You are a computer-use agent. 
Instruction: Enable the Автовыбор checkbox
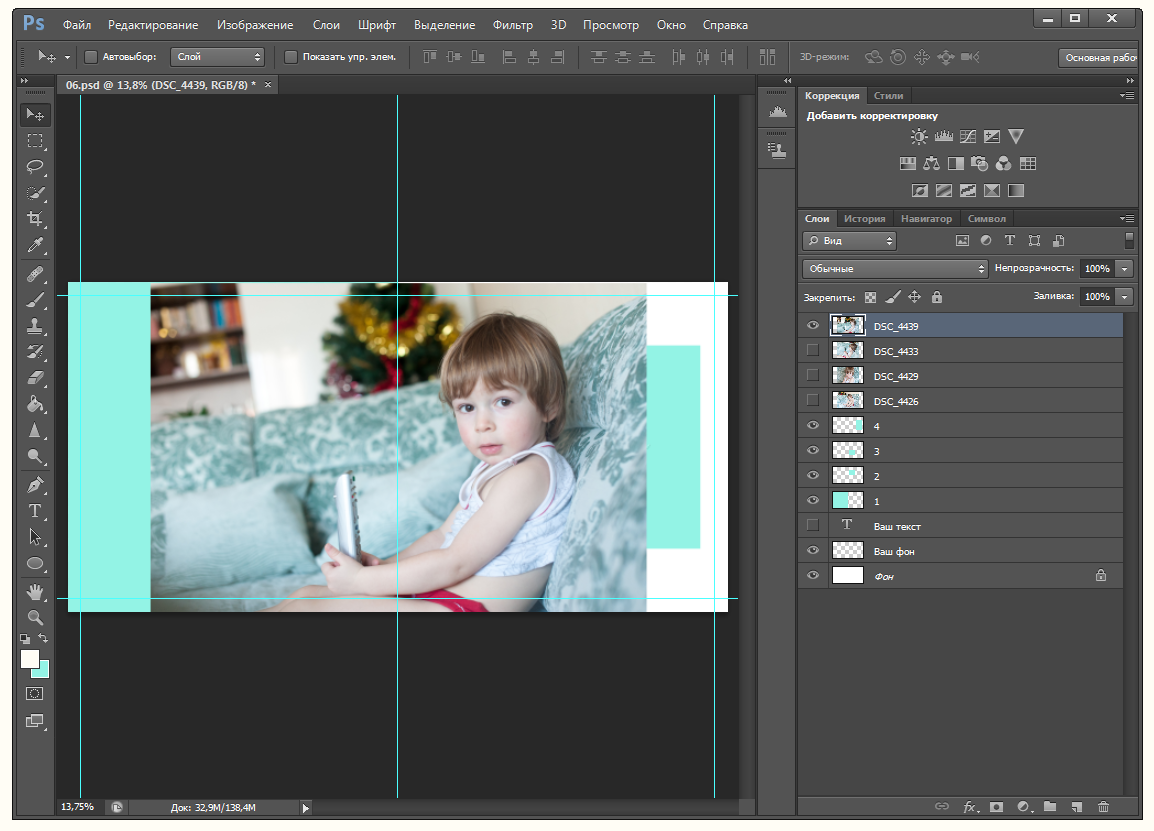(91, 57)
